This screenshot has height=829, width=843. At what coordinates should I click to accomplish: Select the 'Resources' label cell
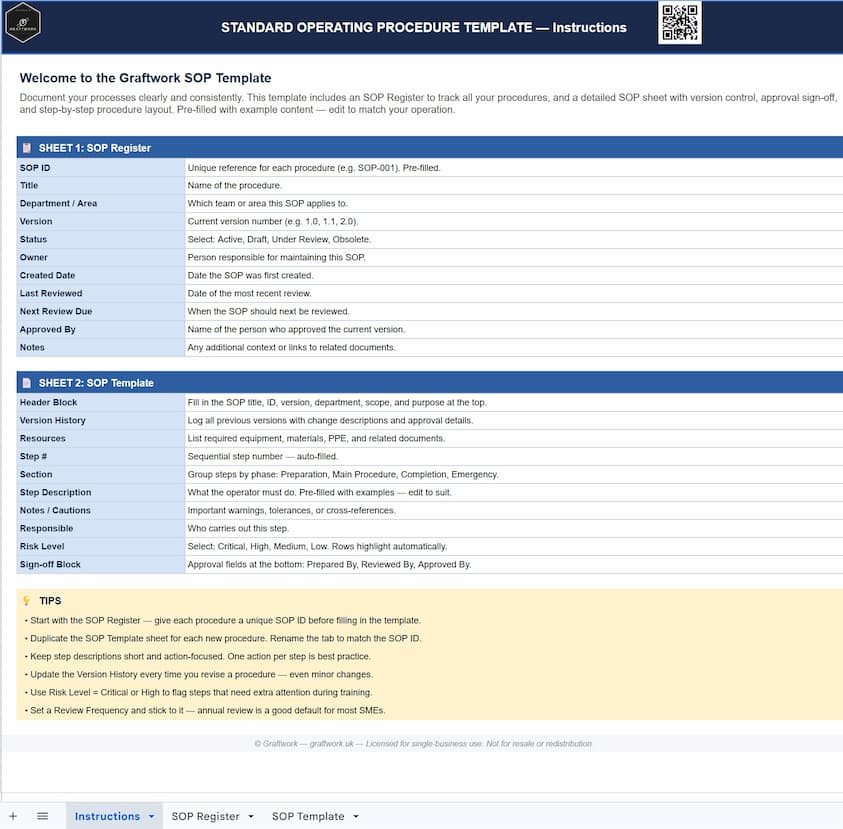pos(101,439)
